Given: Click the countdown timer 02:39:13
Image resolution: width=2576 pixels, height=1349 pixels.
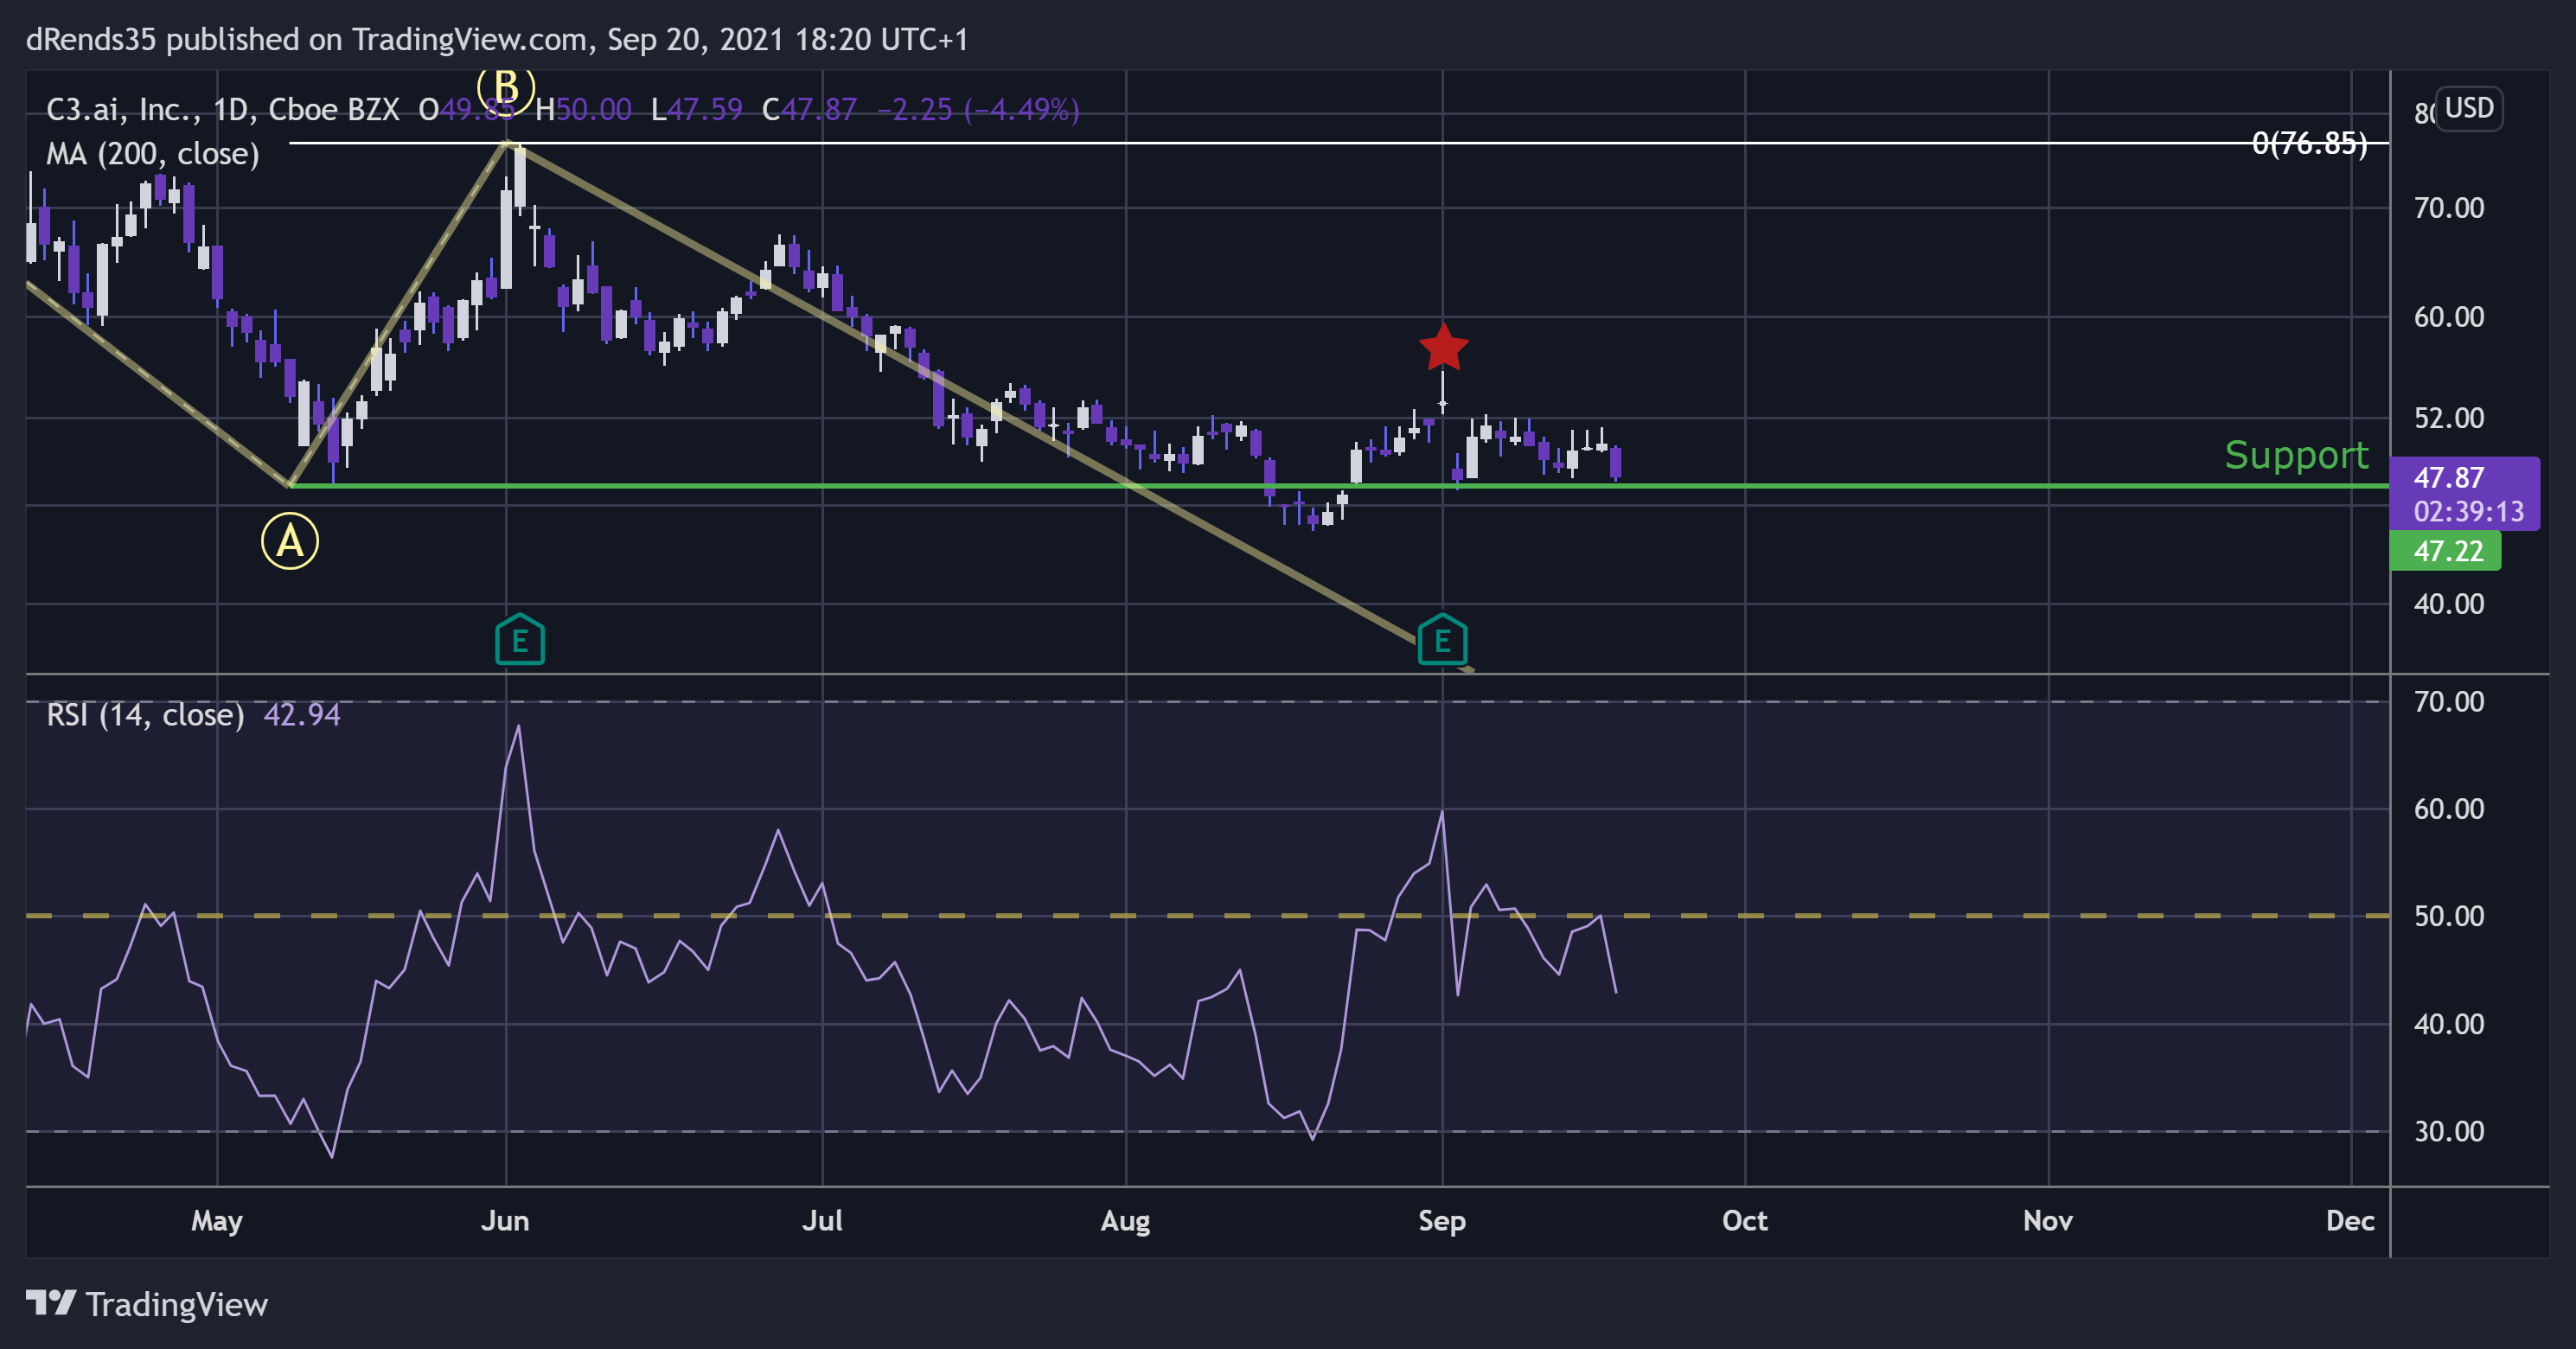Looking at the screenshot, I should coord(2468,512).
